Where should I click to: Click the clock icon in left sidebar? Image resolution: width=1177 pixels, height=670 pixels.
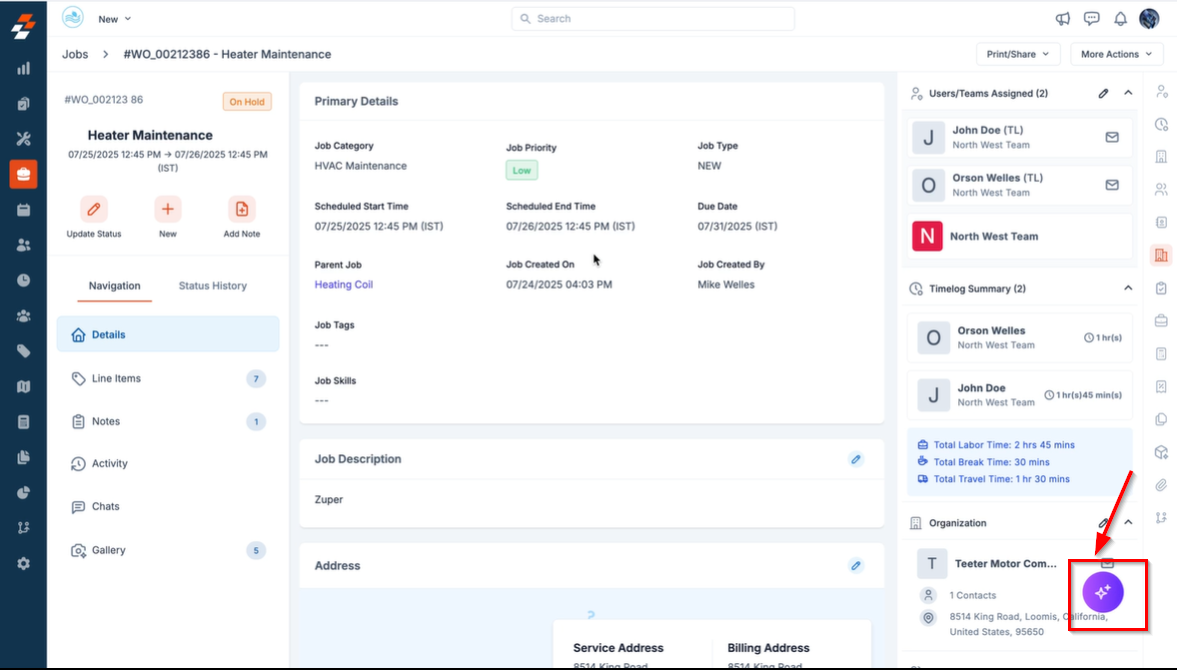coord(23,281)
